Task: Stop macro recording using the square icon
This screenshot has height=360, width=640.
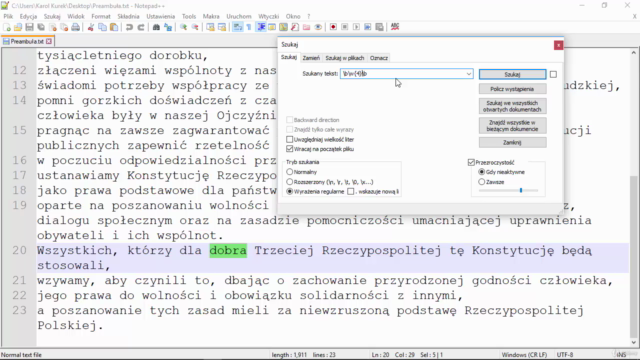Action: (344, 27)
